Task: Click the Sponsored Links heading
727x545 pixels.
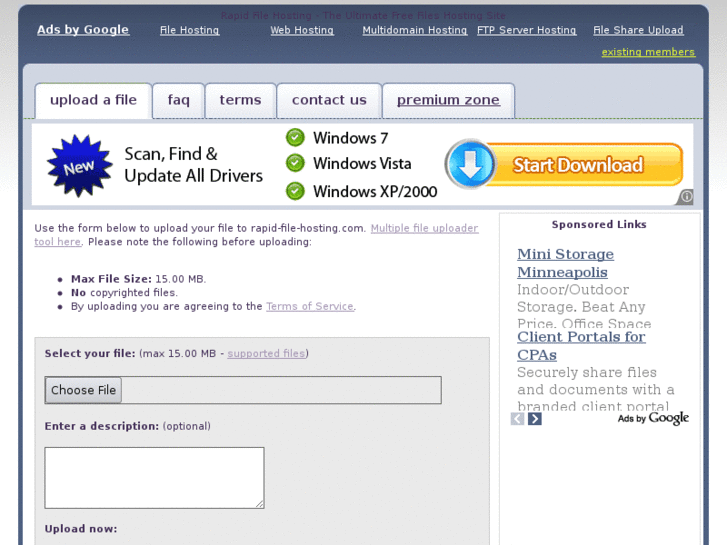Action: (599, 224)
